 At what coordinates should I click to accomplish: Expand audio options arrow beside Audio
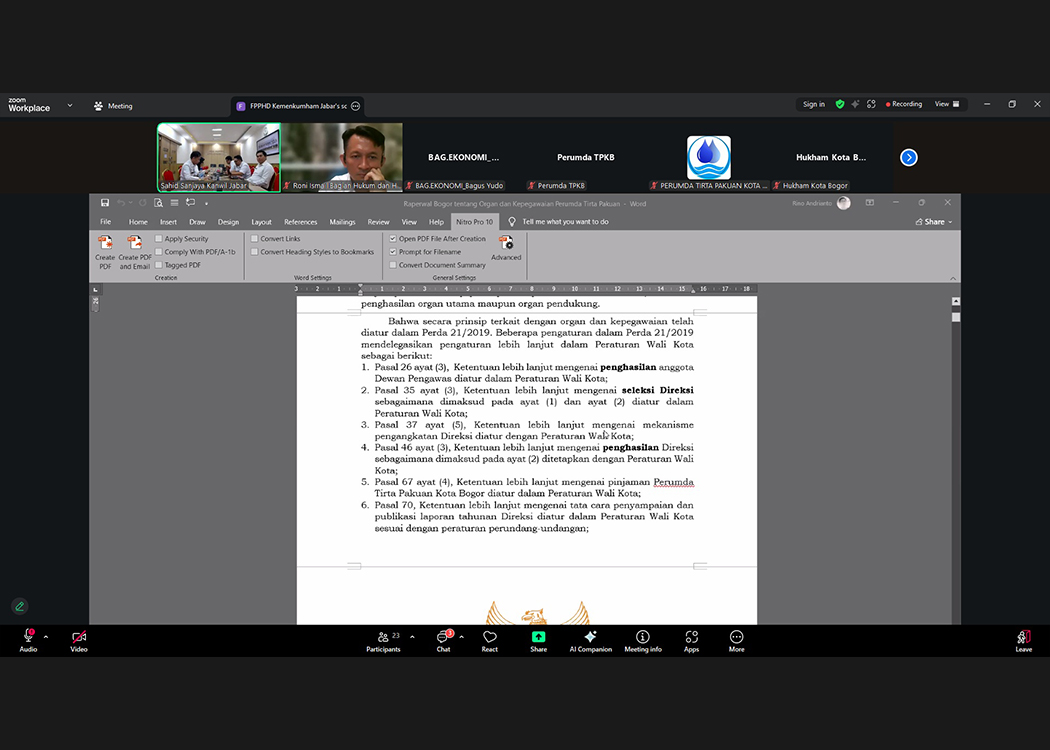(x=46, y=636)
